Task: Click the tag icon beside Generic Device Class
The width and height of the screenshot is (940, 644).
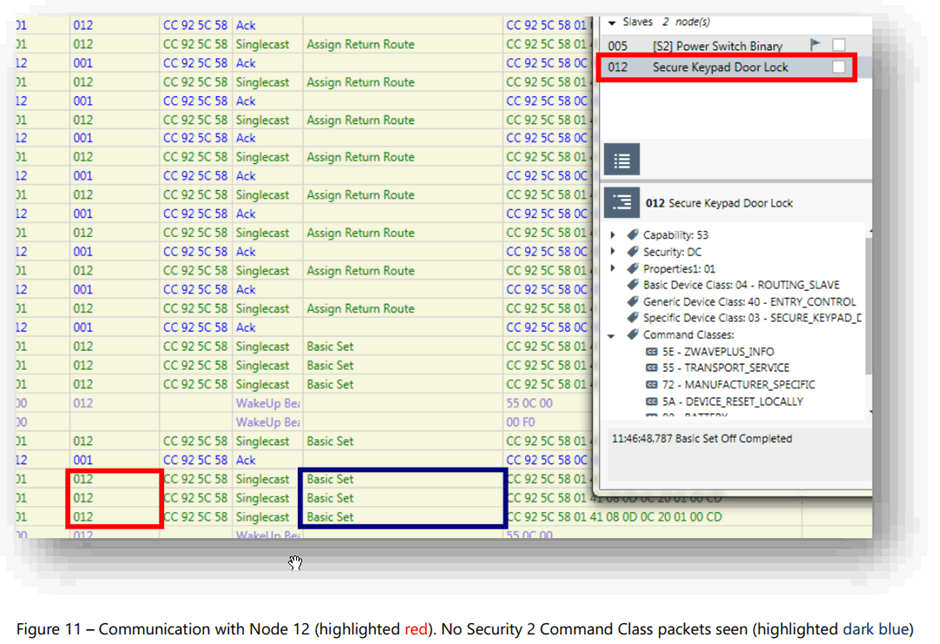Action: [x=632, y=301]
